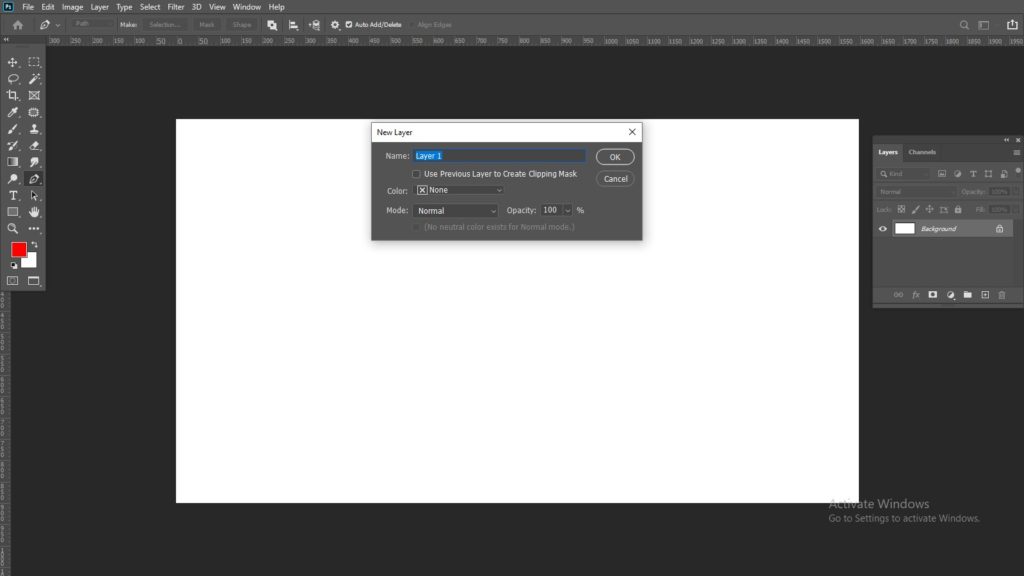Open the Path Alignment options
This screenshot has width=1024, height=576.
click(x=293, y=25)
